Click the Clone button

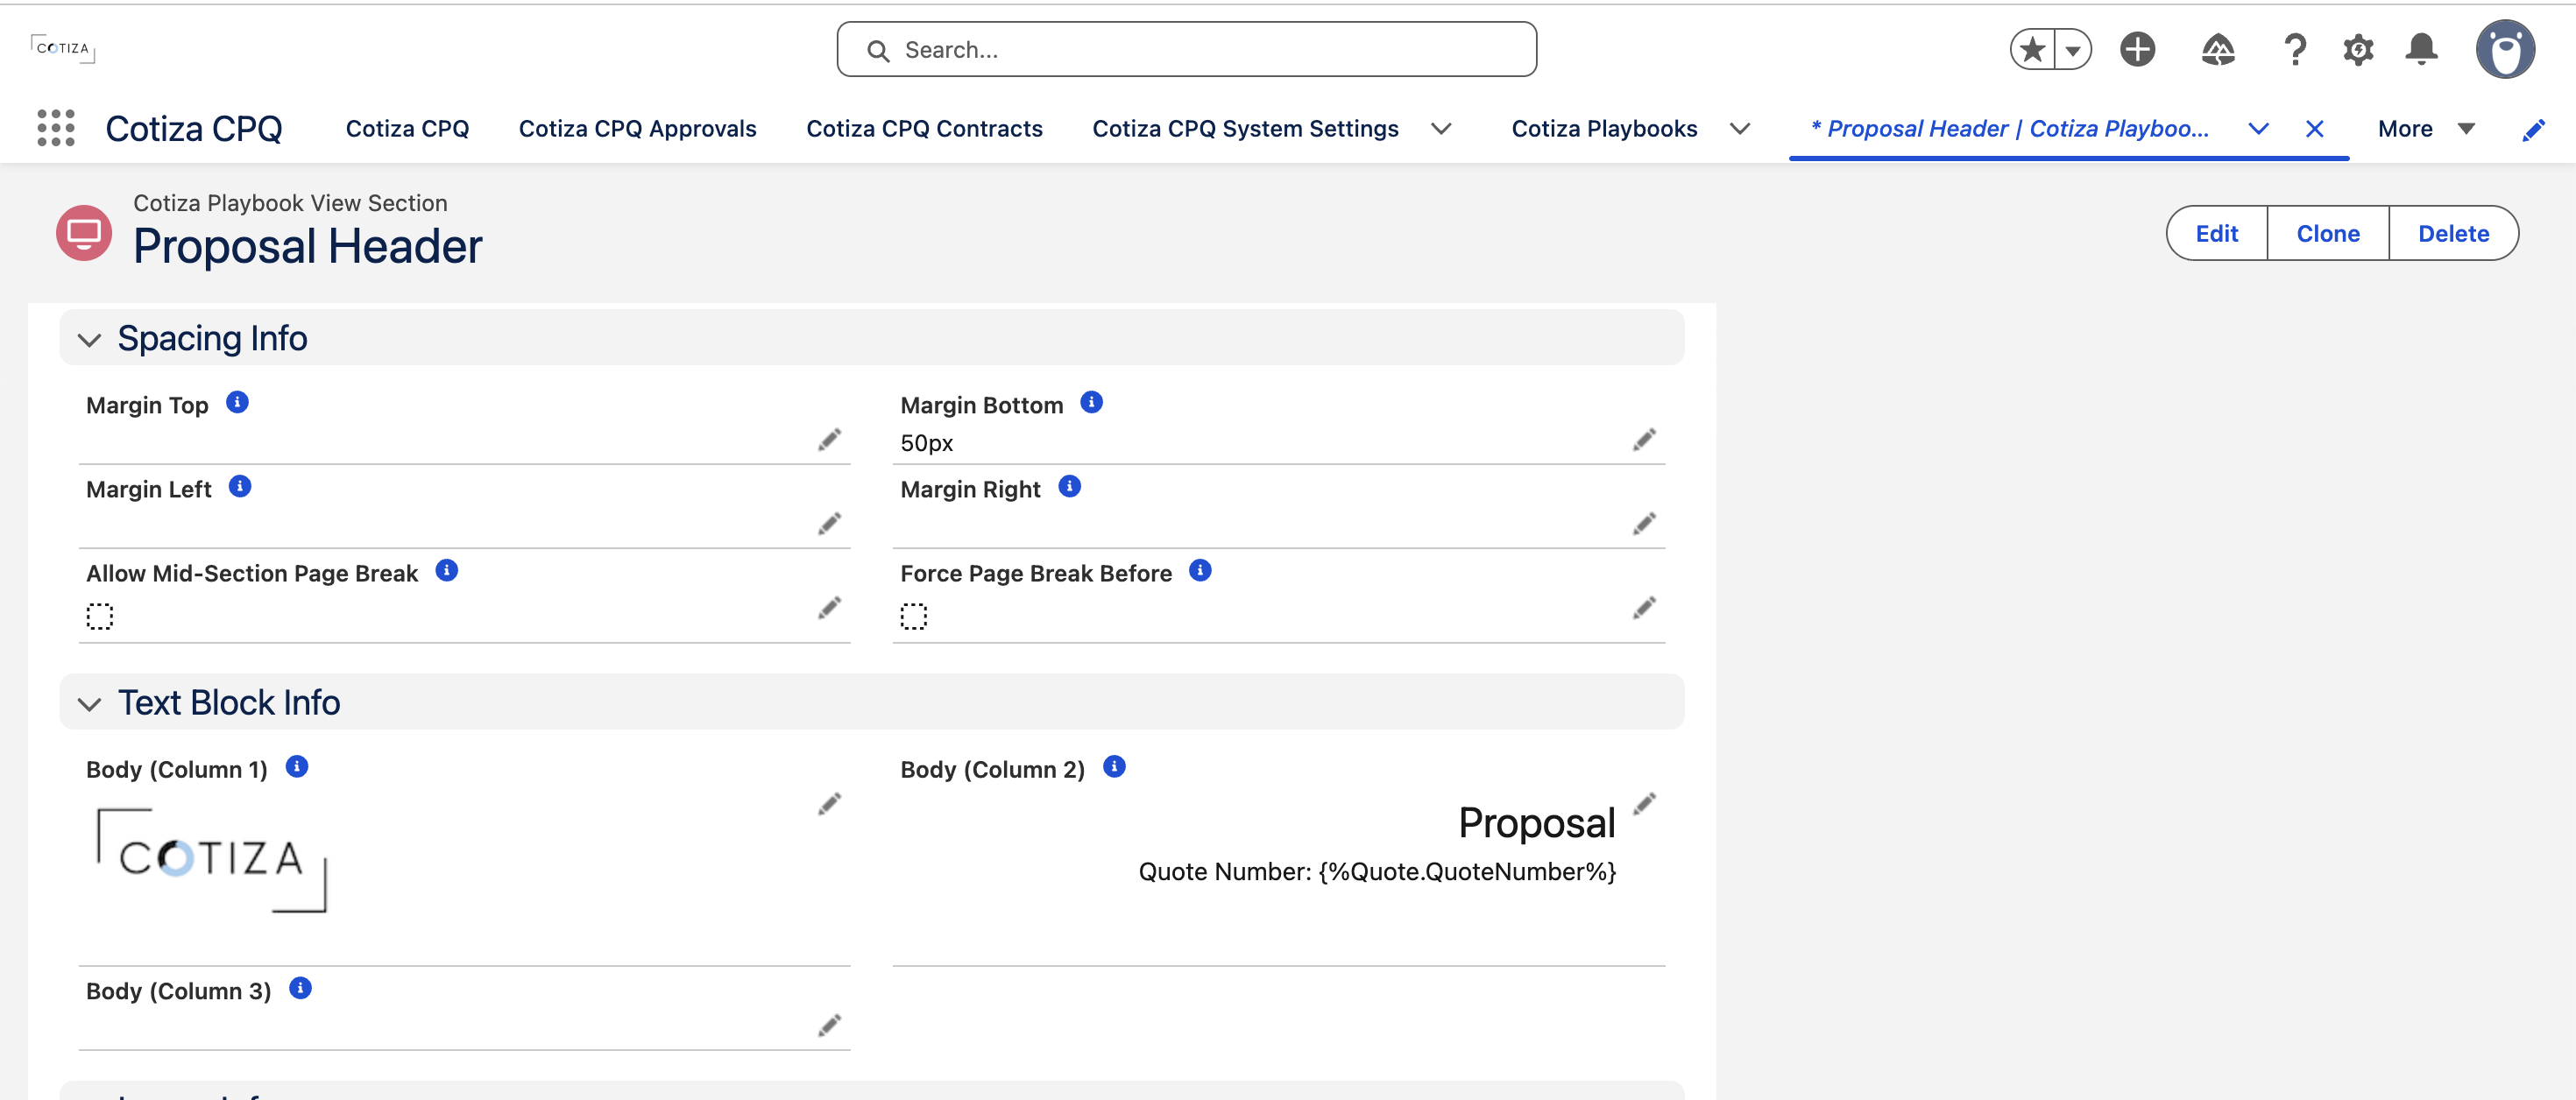2328,233
